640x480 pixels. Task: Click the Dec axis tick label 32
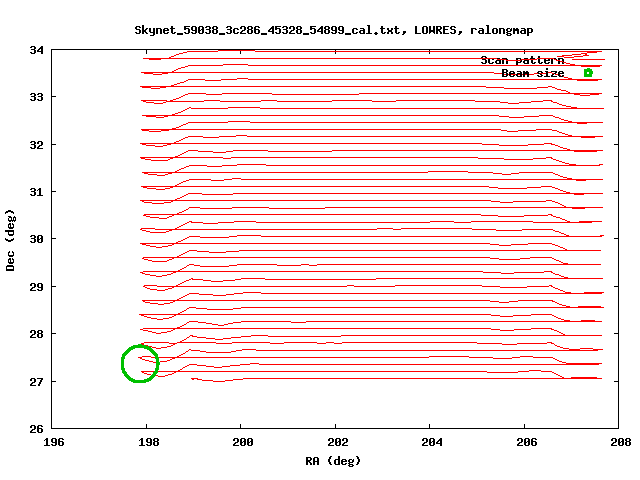tap(36, 145)
